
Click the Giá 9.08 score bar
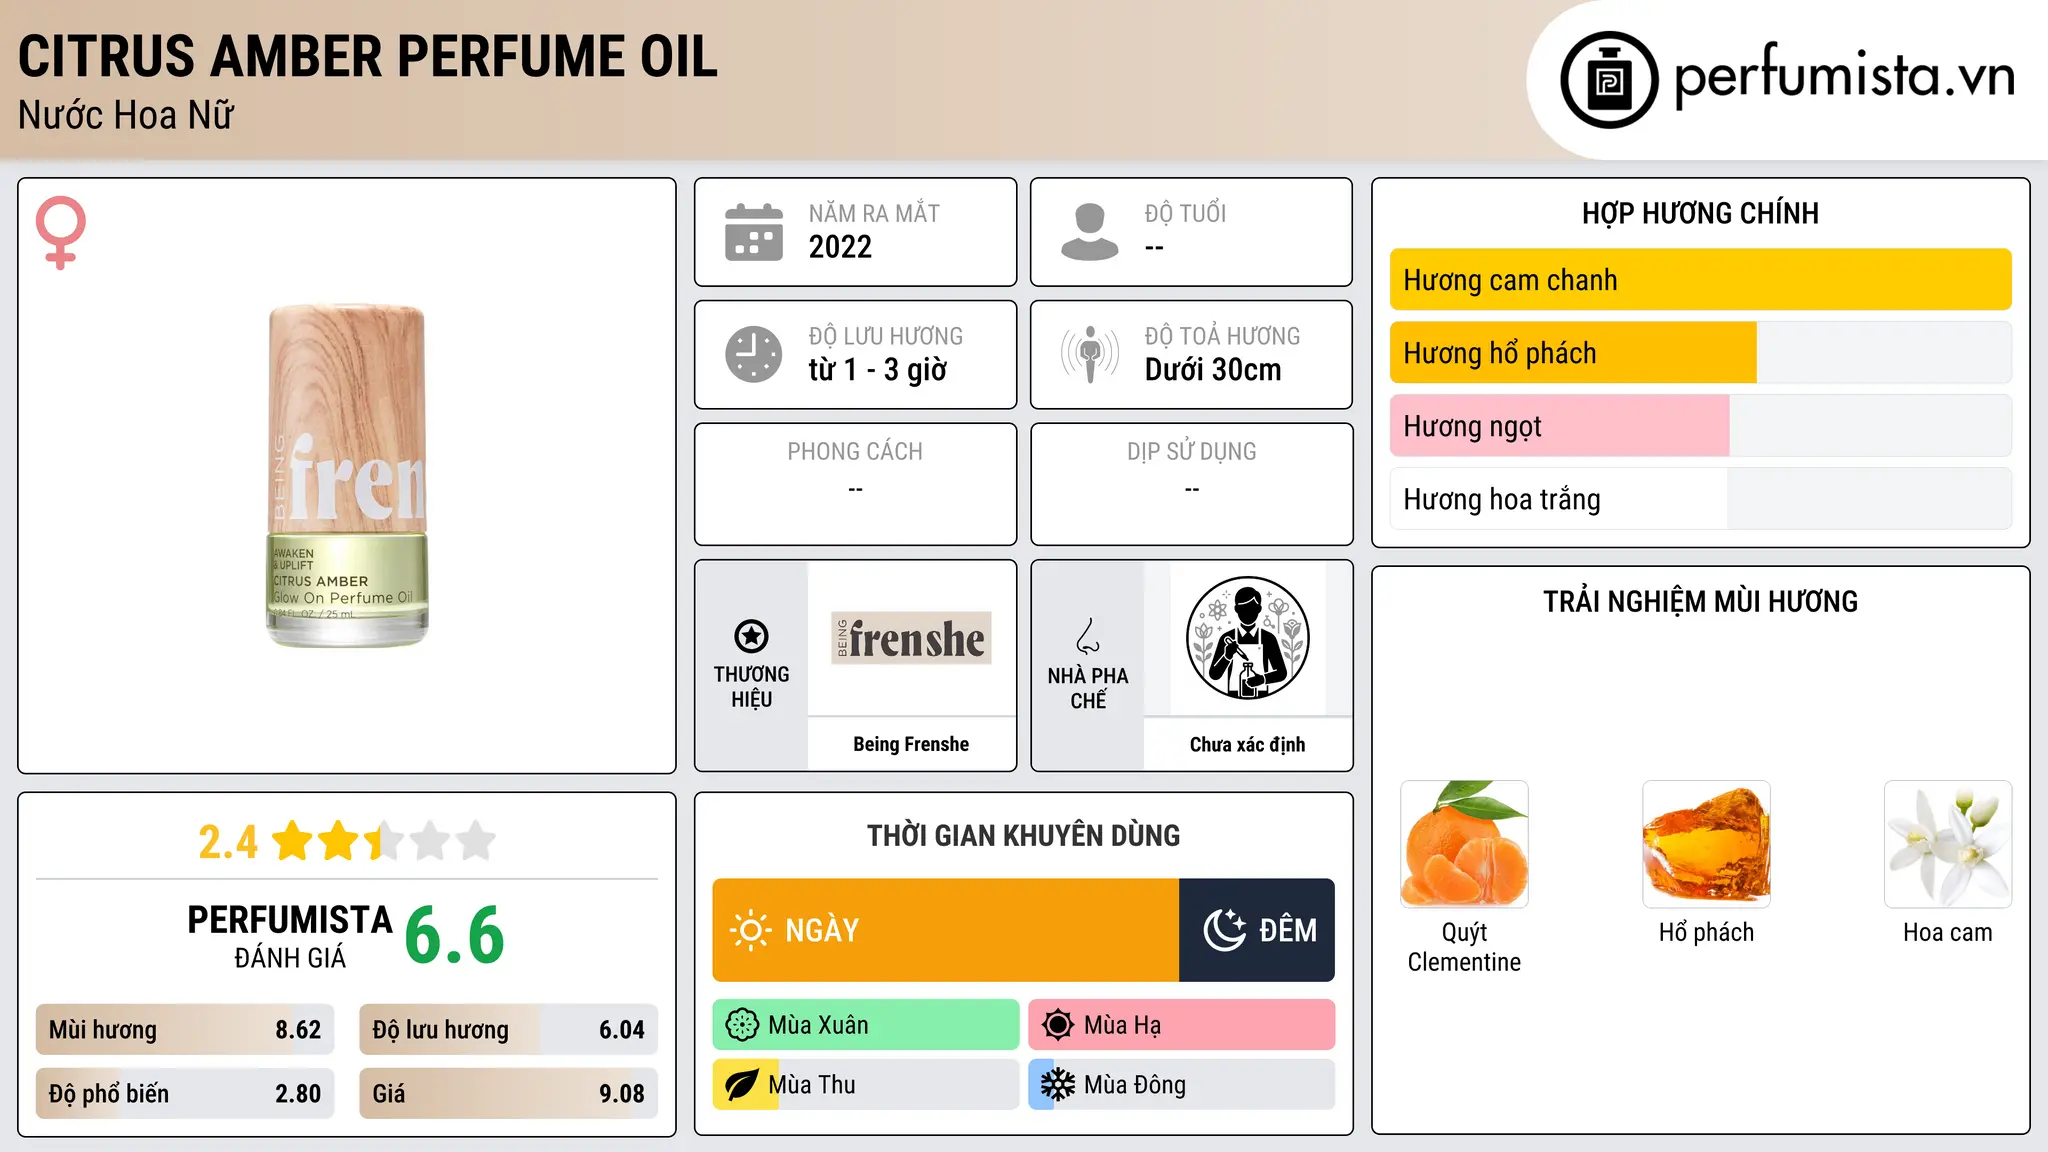(508, 1094)
